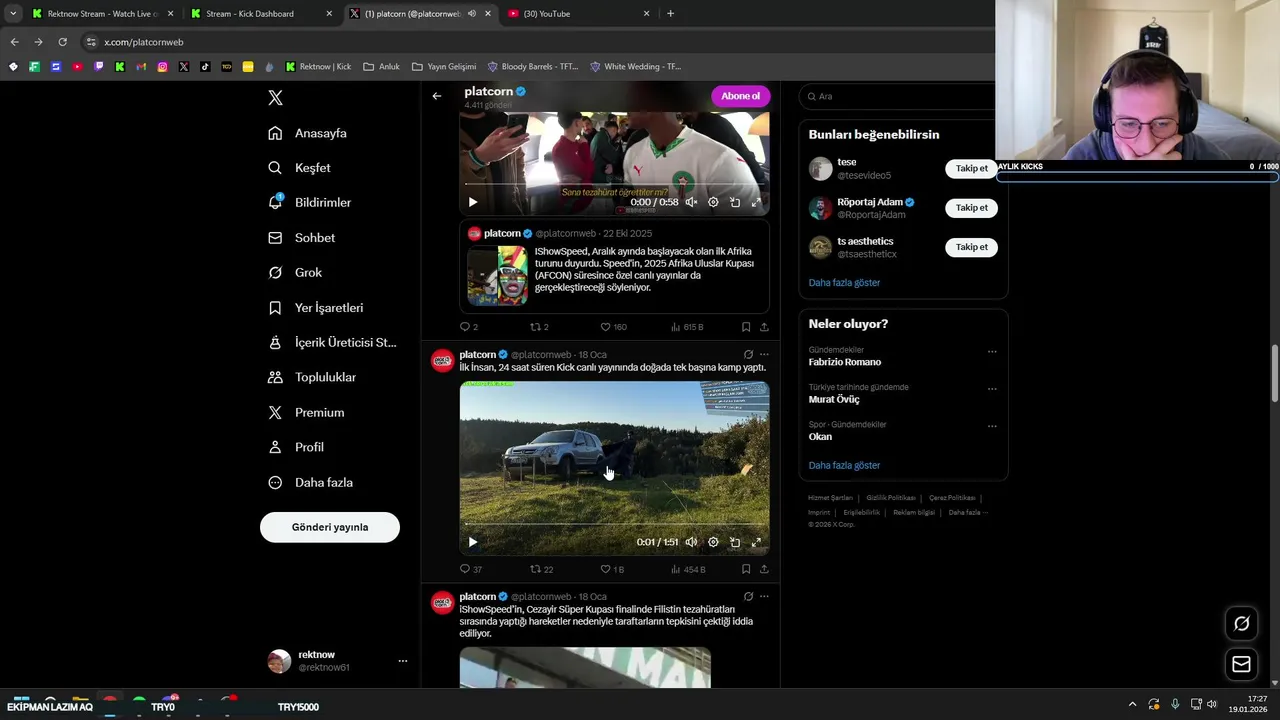Bookmark the post with 615 B views
This screenshot has height=720, width=1280.
(746, 327)
